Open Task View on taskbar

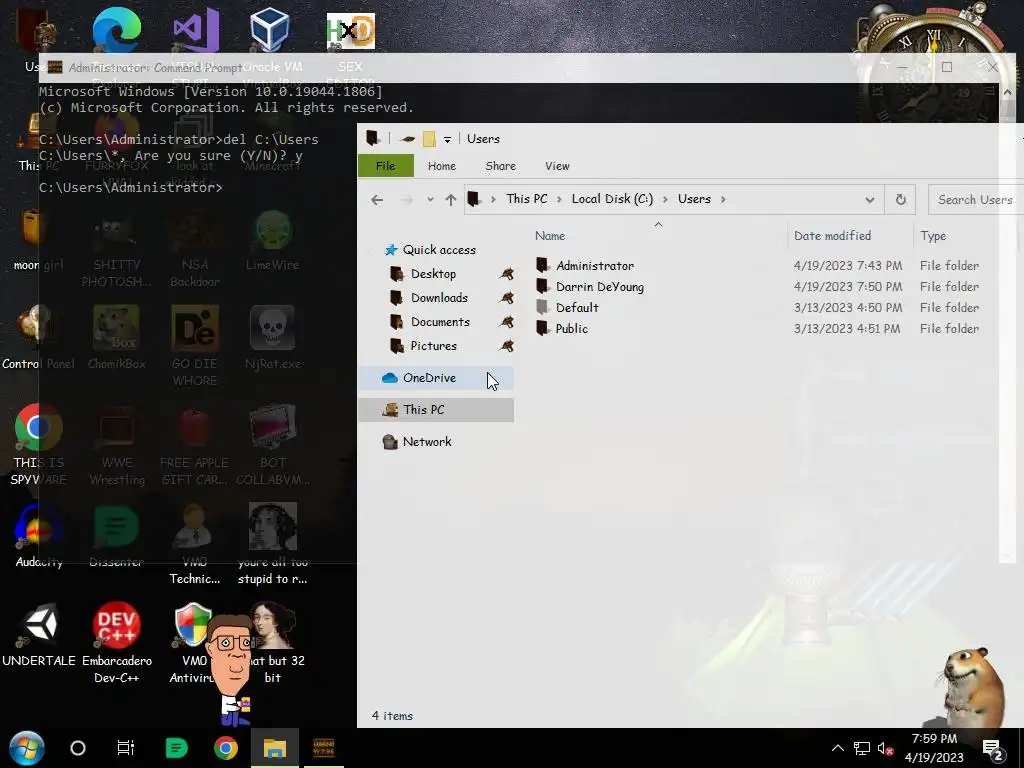tap(125, 748)
